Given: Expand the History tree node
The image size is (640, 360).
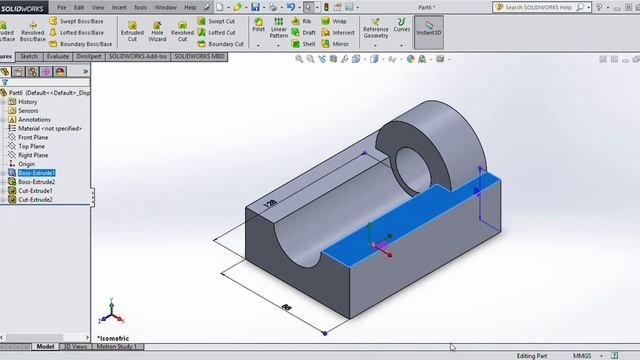Looking at the screenshot, I should (3, 102).
